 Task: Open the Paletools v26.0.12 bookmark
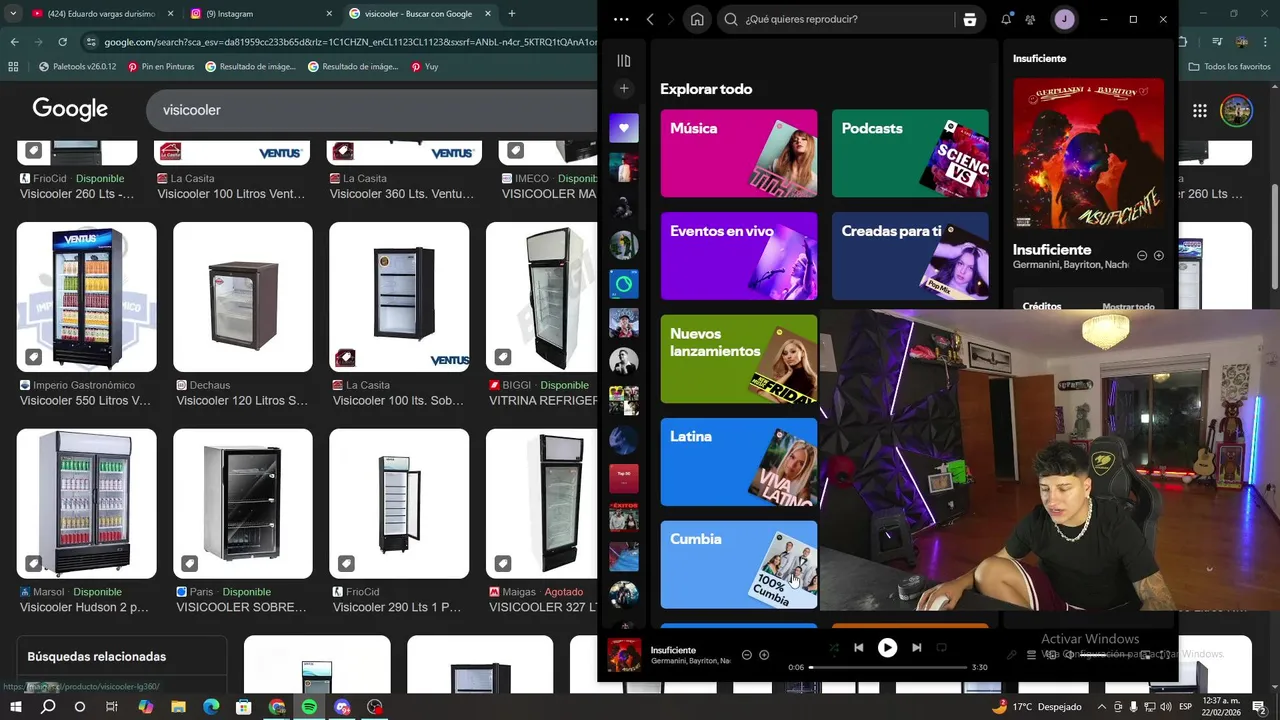[78, 67]
